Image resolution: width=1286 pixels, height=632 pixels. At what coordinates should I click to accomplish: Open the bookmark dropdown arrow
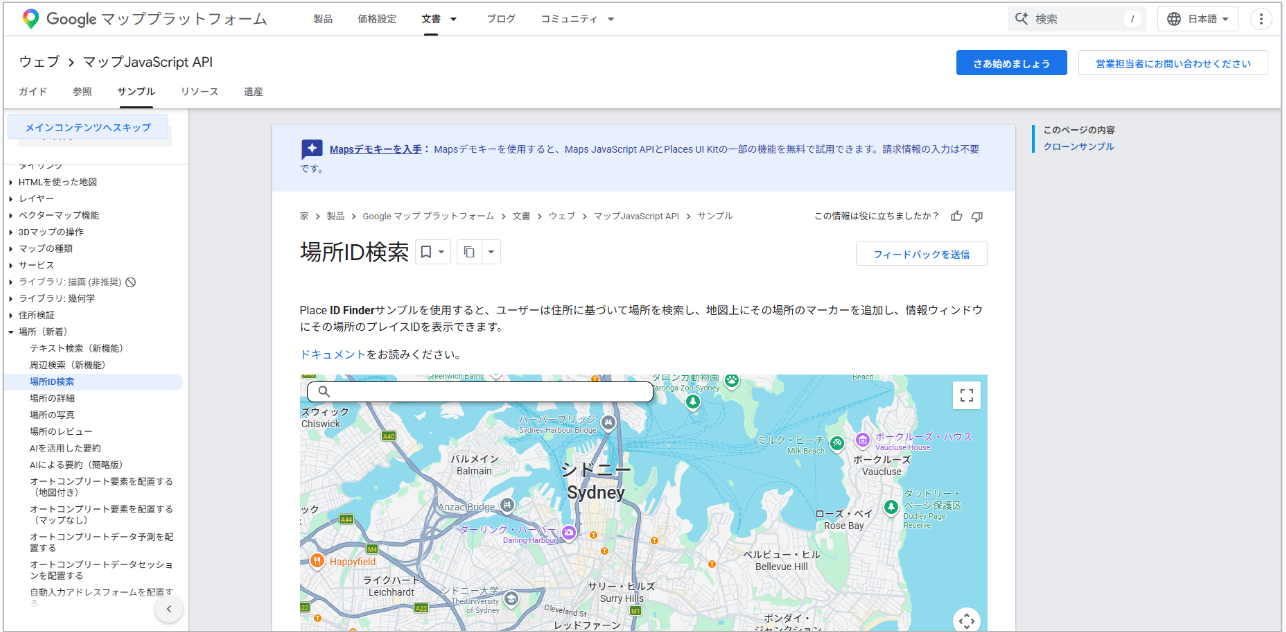(x=442, y=252)
